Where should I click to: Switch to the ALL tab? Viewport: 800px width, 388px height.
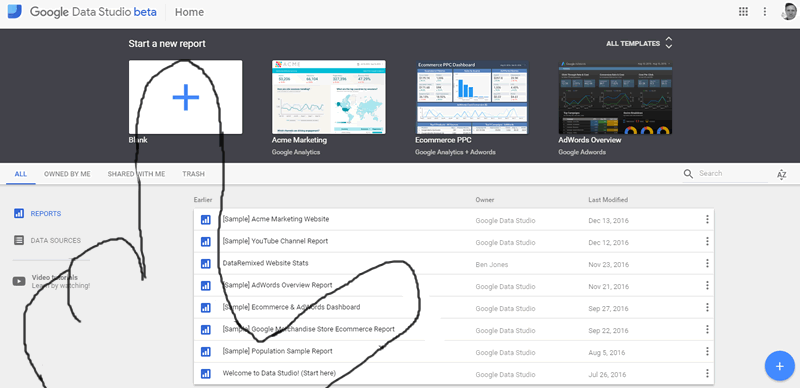click(21, 174)
